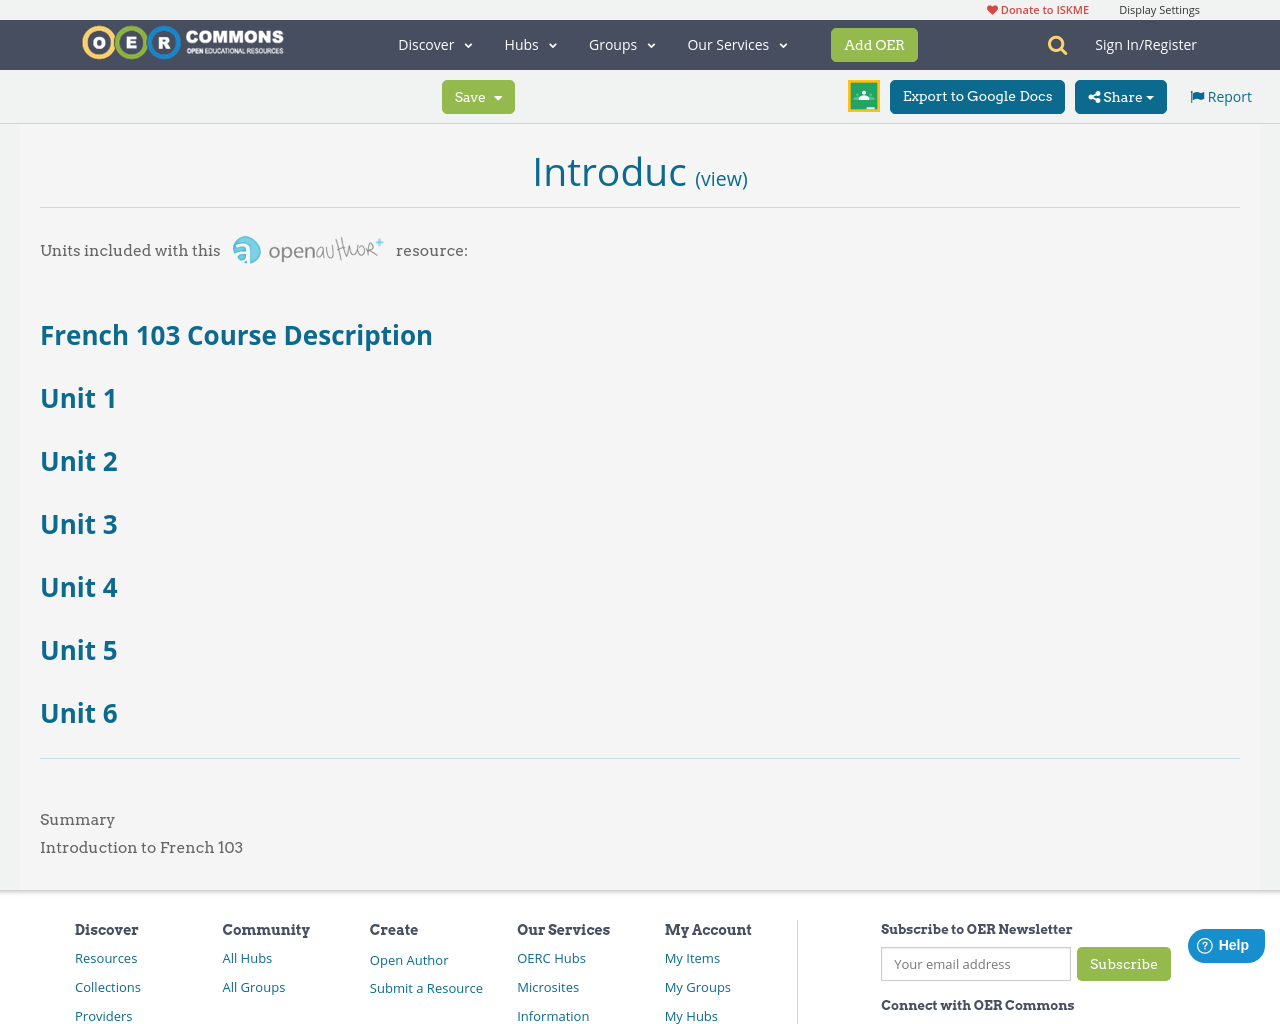Open the Help widget

[1225, 945]
